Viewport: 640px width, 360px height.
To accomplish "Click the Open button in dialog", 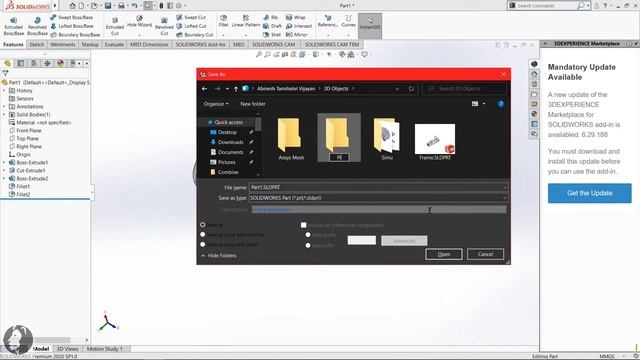I will pyautogui.click(x=444, y=254).
